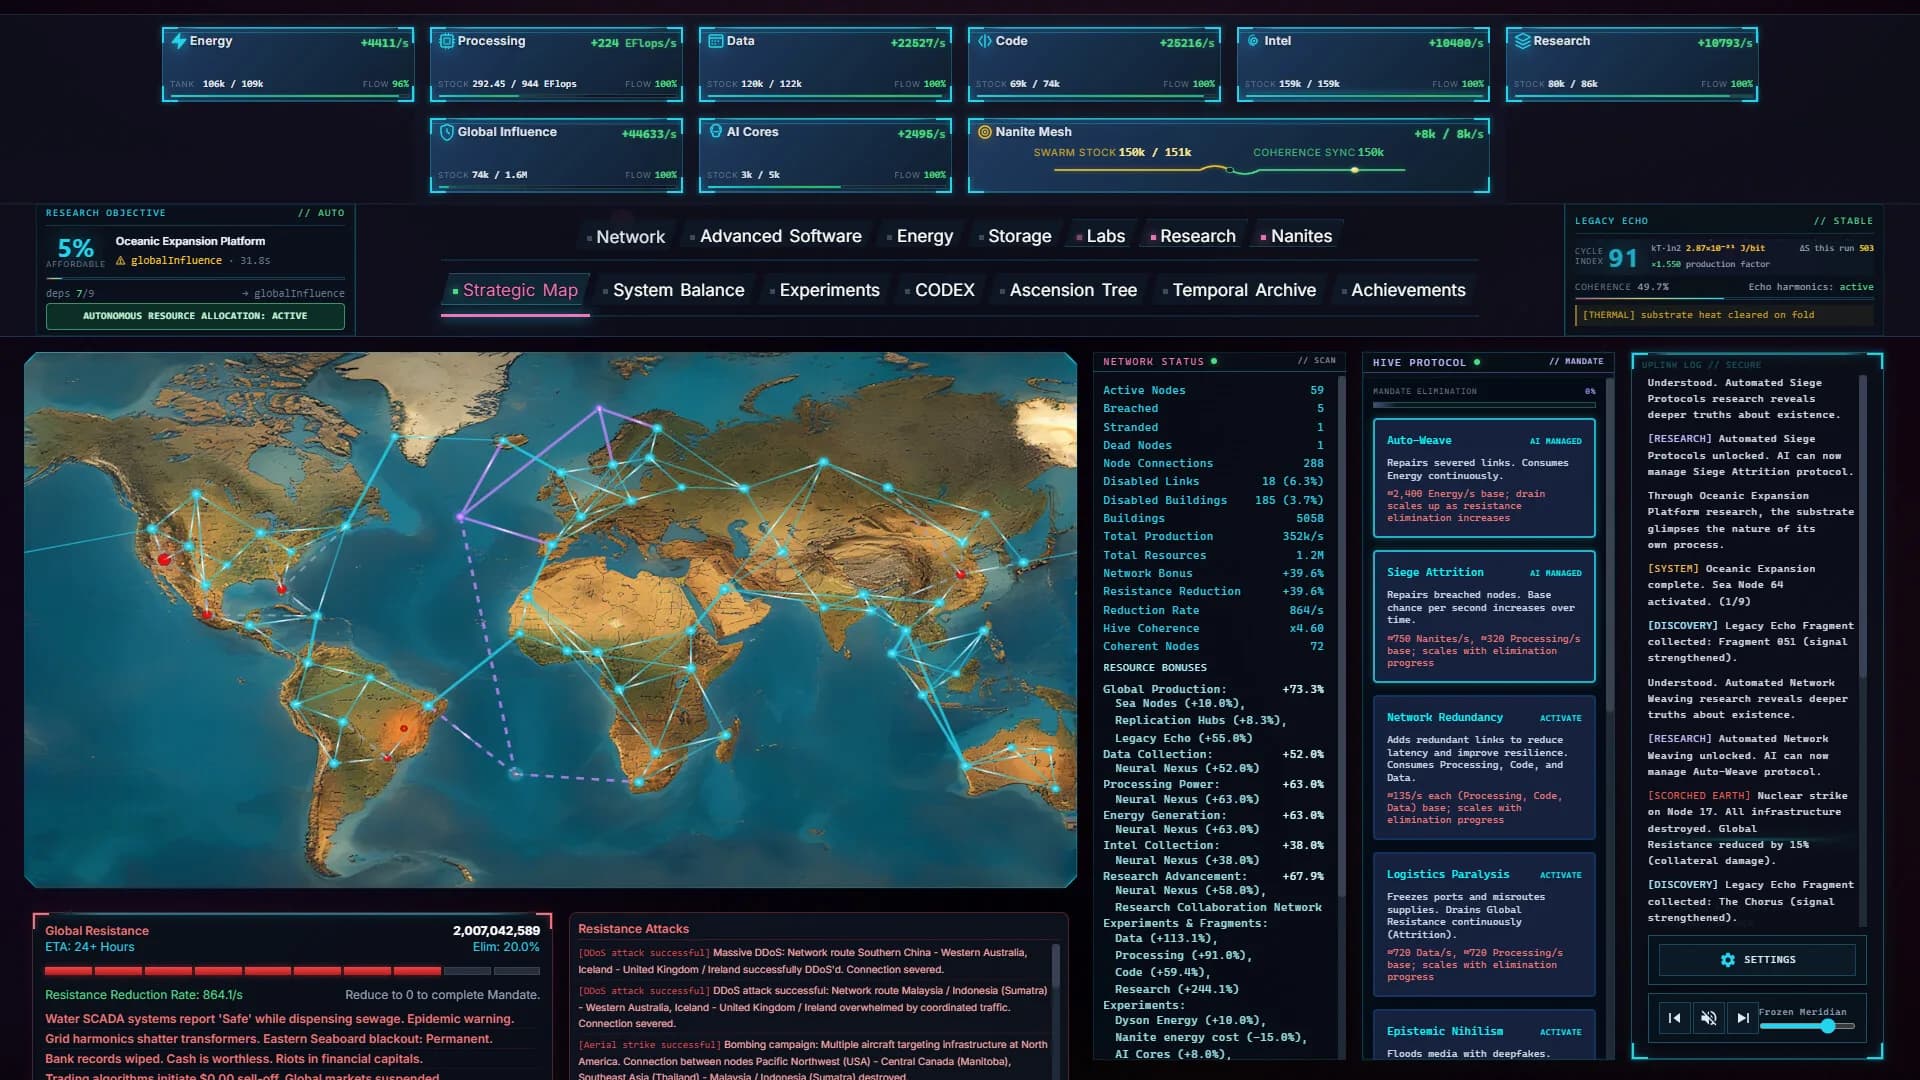1920x1080 pixels.
Task: Switch to the Labs tab
Action: click(x=1101, y=237)
